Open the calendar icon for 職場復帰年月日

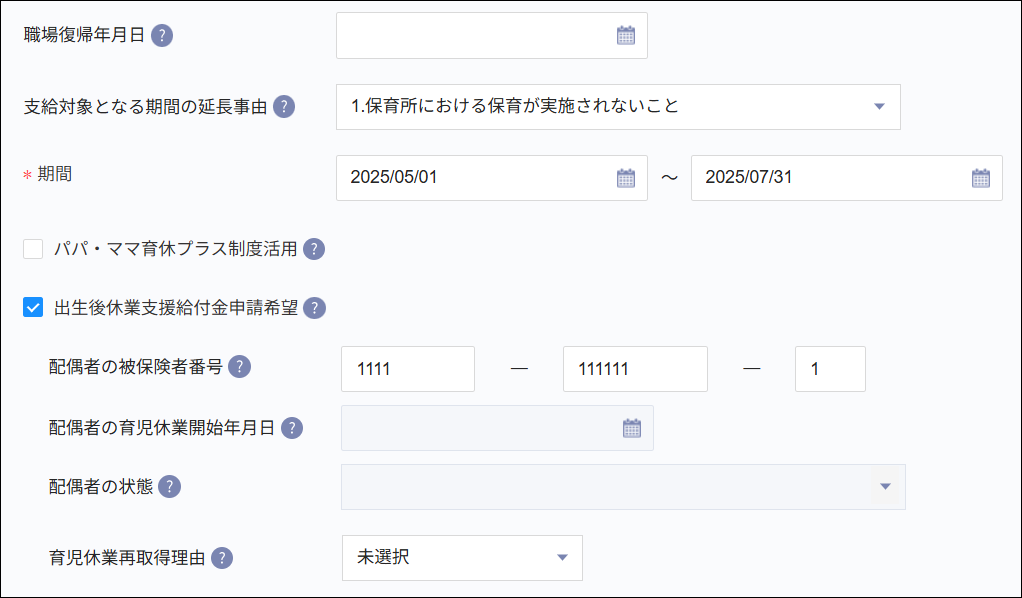coord(625,35)
